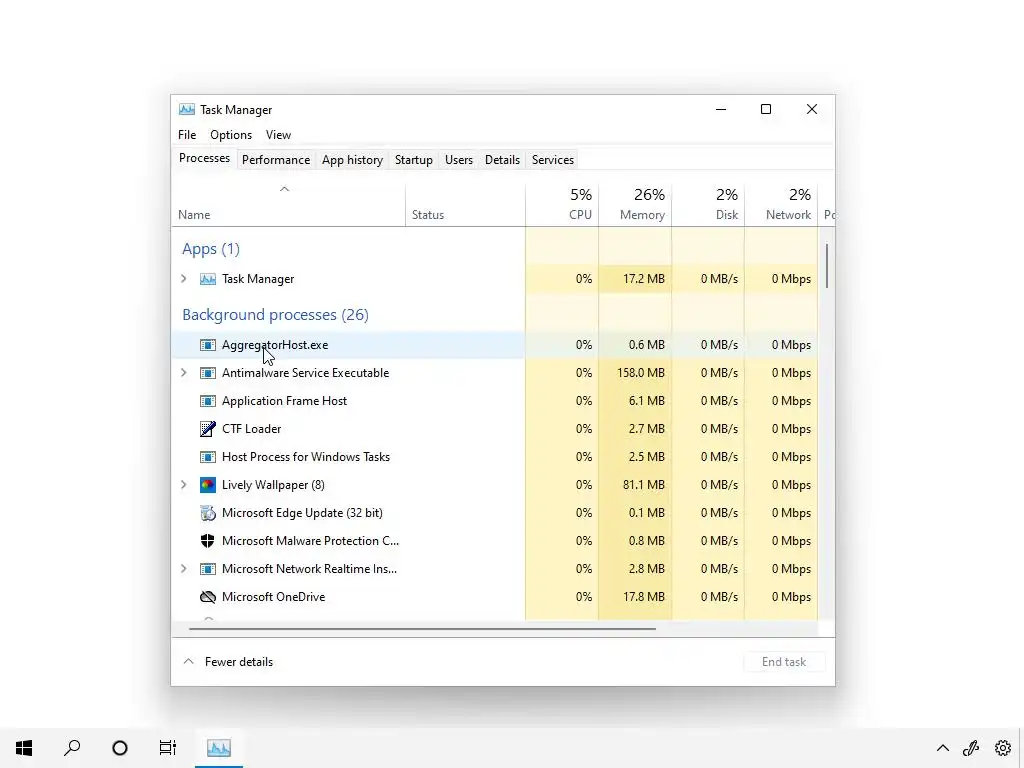Click the Microsoft OneDrive cloud icon

coord(208,597)
